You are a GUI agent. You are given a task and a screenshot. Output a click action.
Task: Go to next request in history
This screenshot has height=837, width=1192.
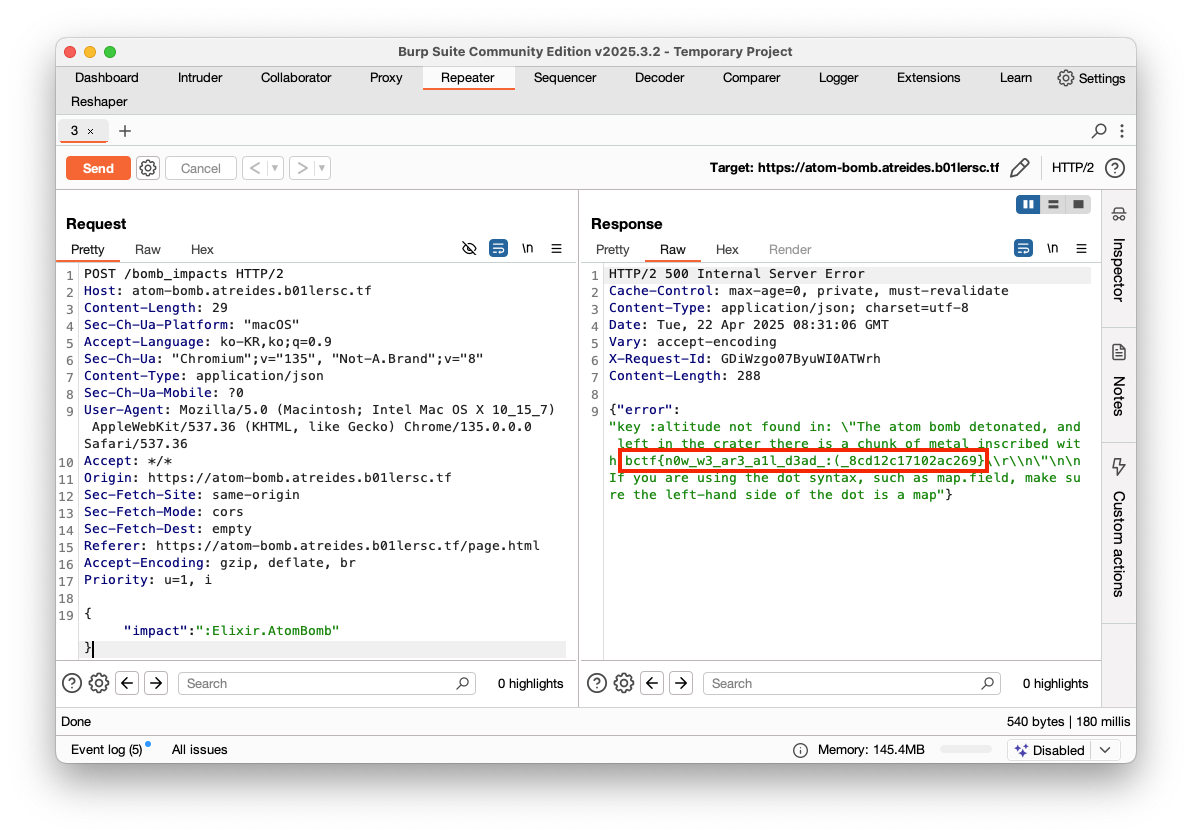[302, 168]
